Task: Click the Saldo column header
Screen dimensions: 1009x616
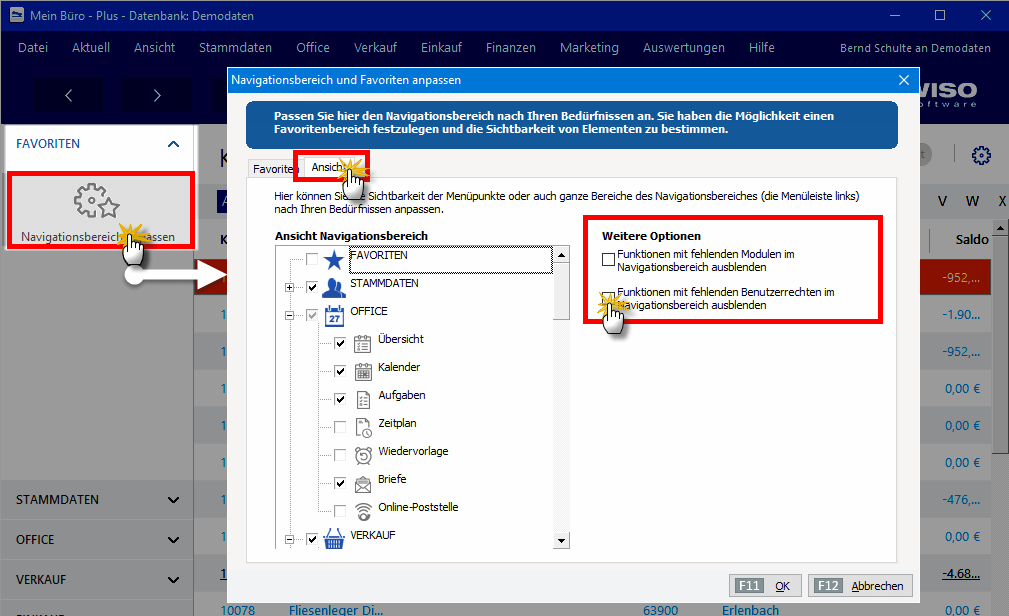Action: (972, 239)
